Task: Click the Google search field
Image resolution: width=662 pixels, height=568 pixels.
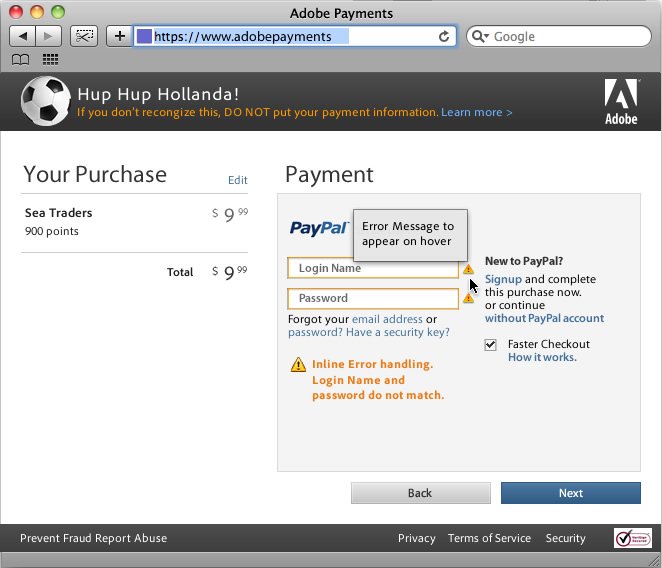Action: (559, 36)
